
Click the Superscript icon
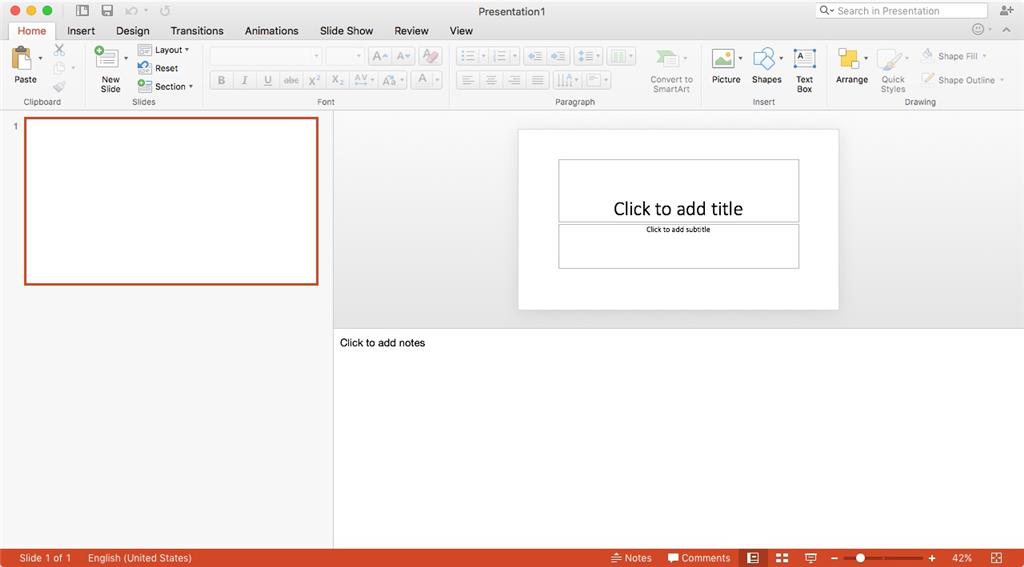314,80
